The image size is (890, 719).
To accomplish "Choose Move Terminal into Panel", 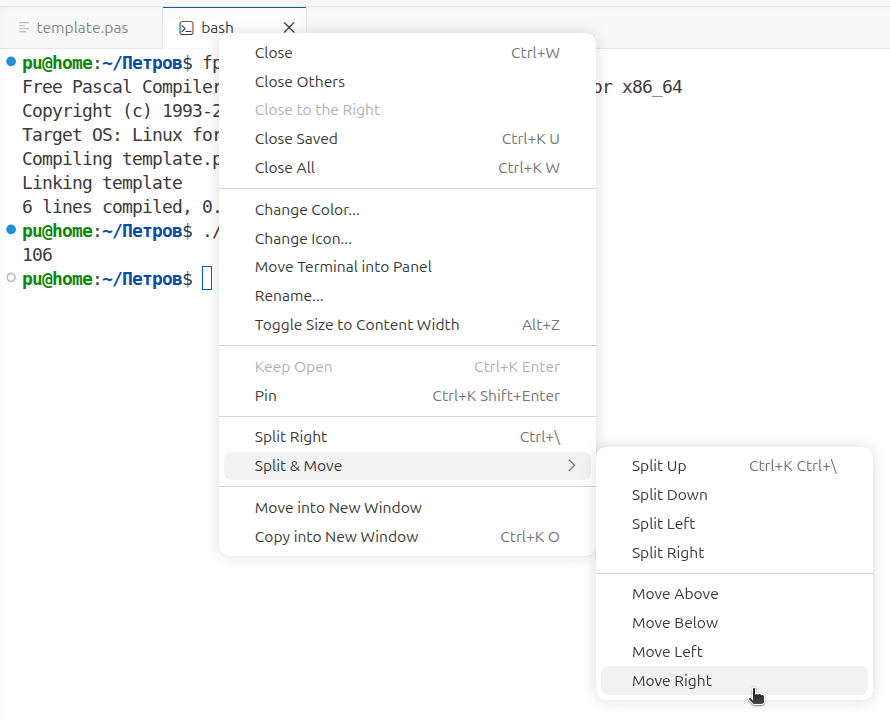I will tap(343, 267).
